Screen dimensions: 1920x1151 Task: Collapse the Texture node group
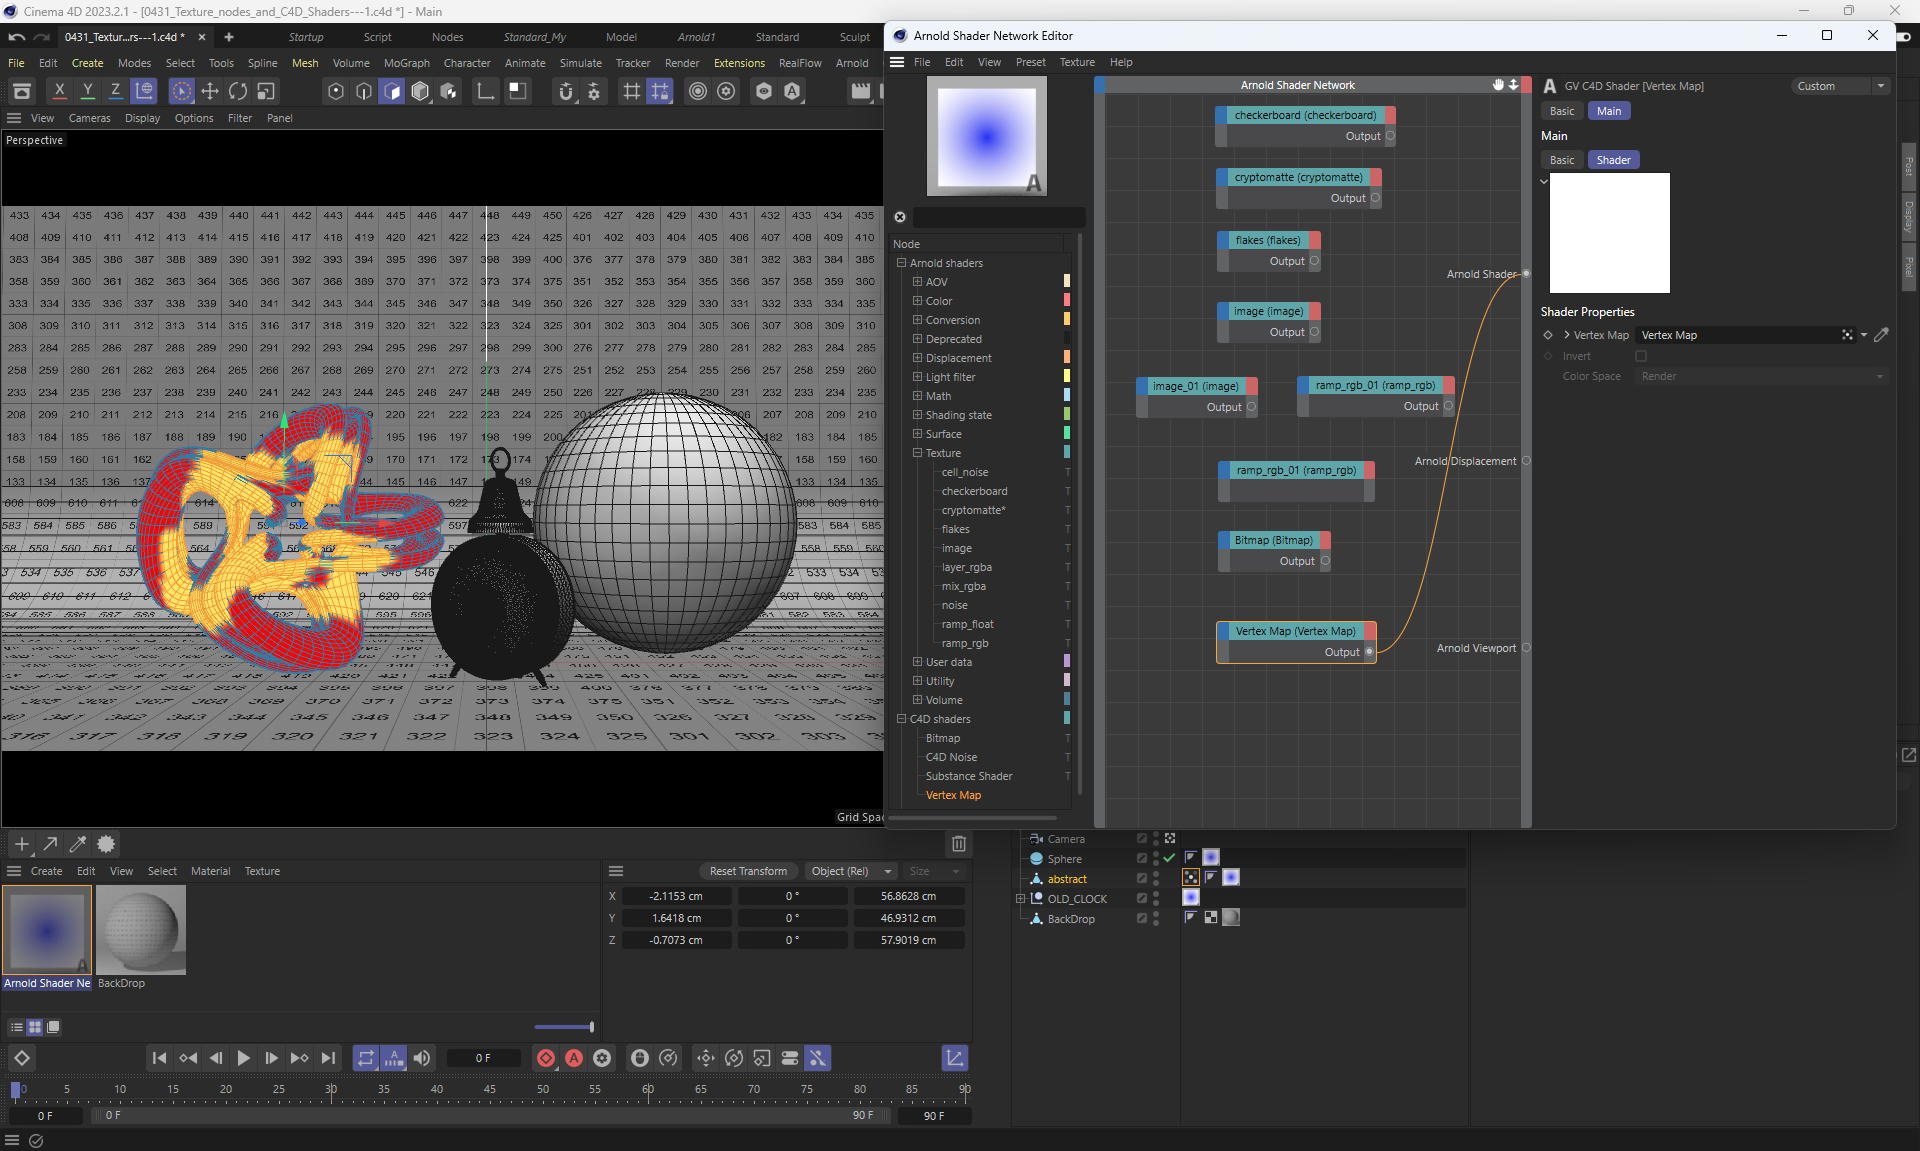(x=917, y=453)
